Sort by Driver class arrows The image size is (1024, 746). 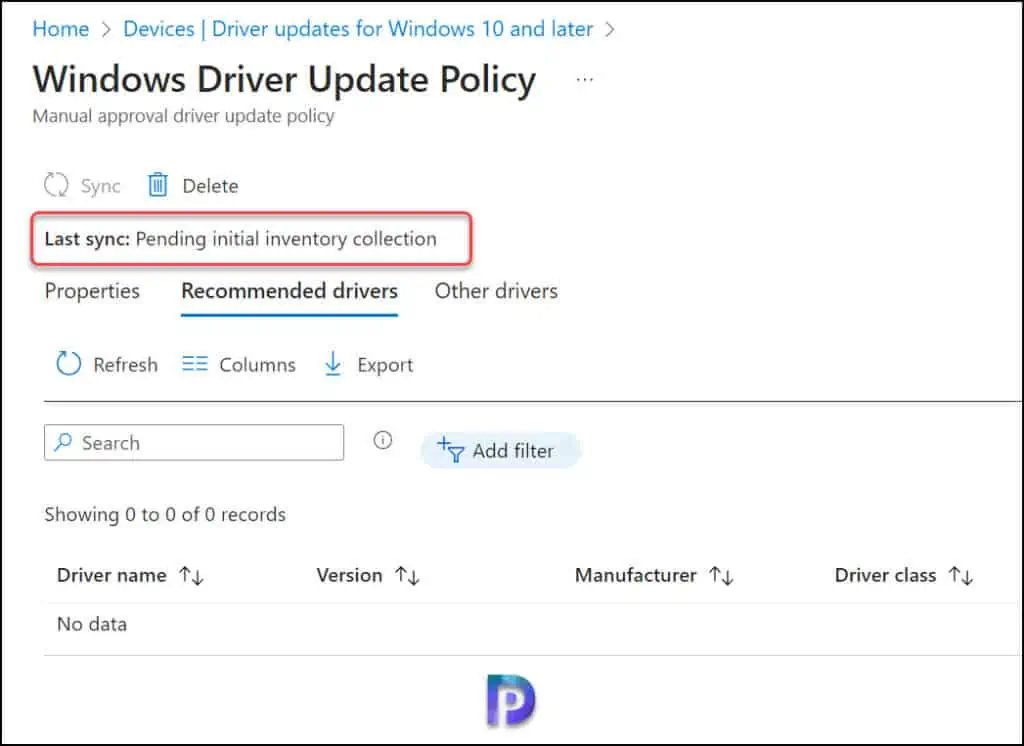click(x=961, y=576)
